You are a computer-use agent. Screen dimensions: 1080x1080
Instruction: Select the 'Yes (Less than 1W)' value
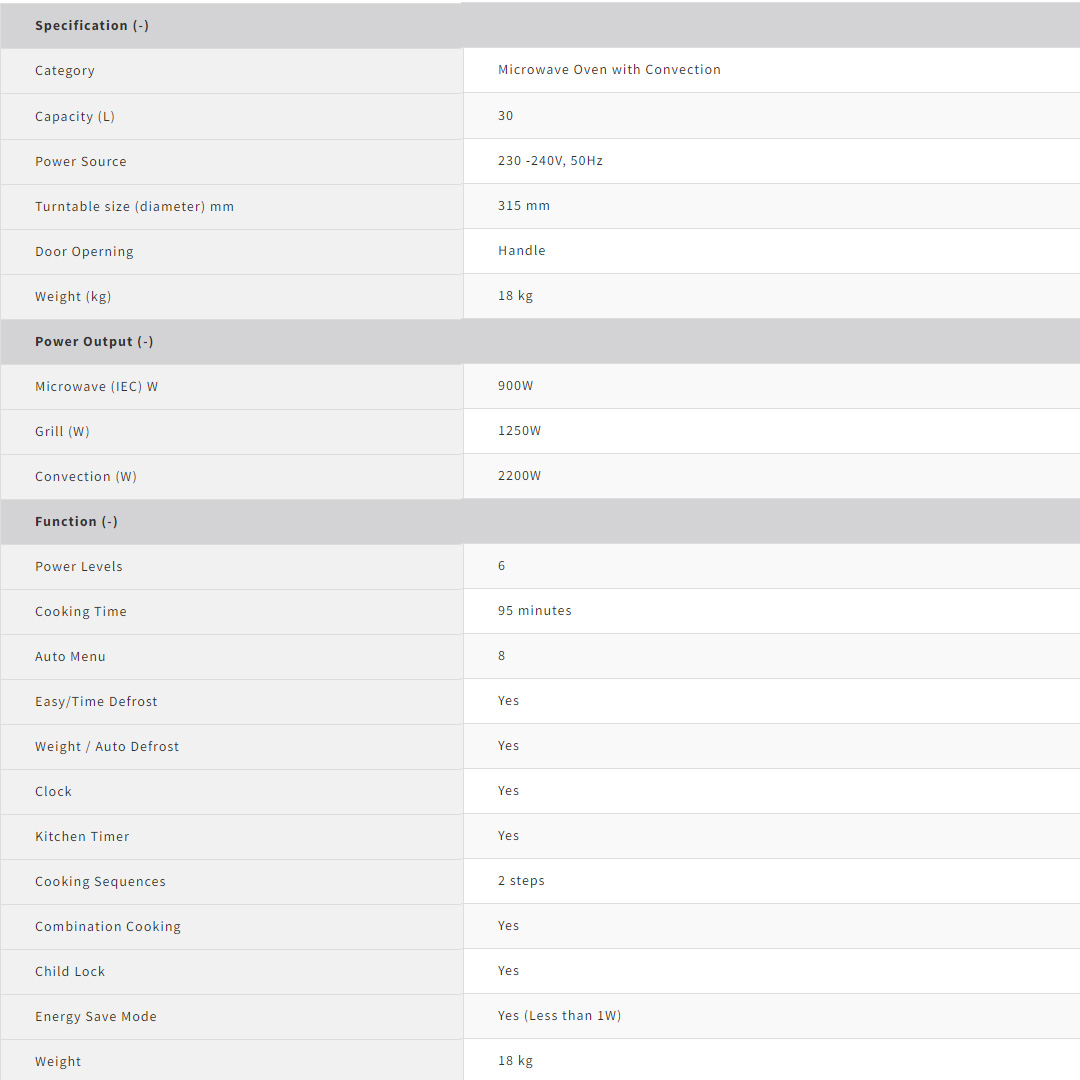pos(559,1015)
